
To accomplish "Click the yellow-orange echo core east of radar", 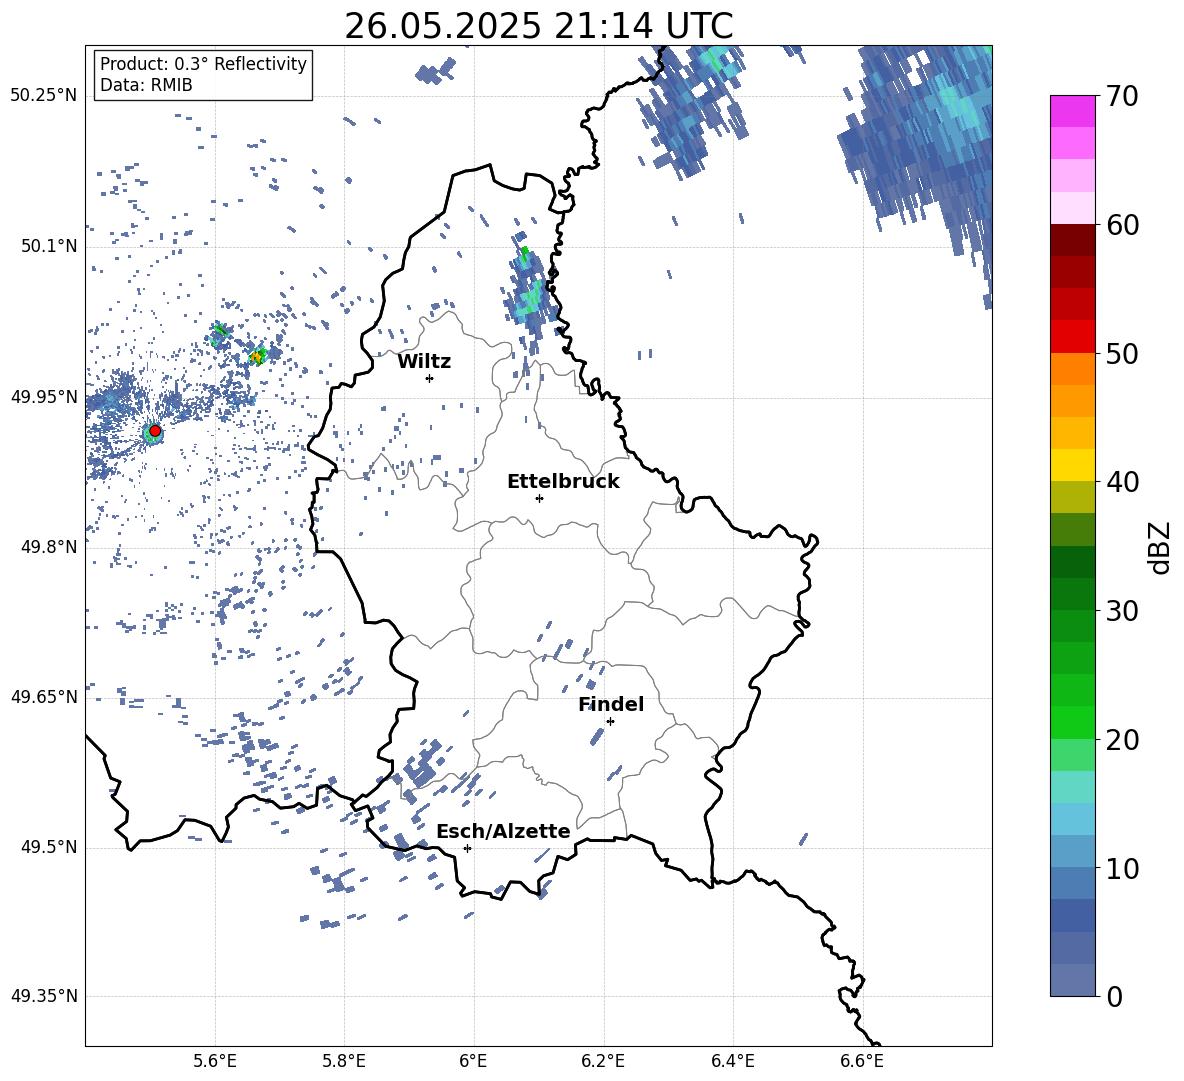I will coord(257,356).
